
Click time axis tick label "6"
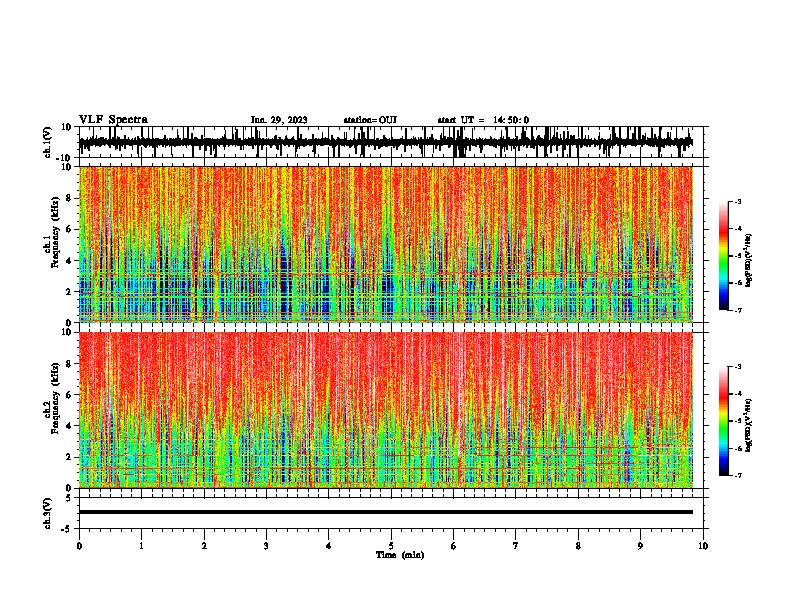pyautogui.click(x=453, y=546)
